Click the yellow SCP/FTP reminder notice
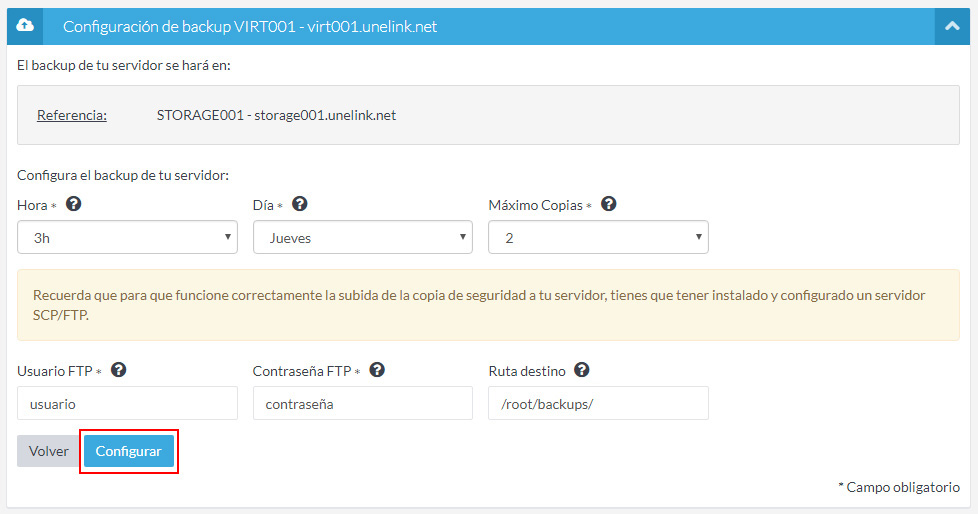Screen dimensions: 978x514 click(x=488, y=305)
